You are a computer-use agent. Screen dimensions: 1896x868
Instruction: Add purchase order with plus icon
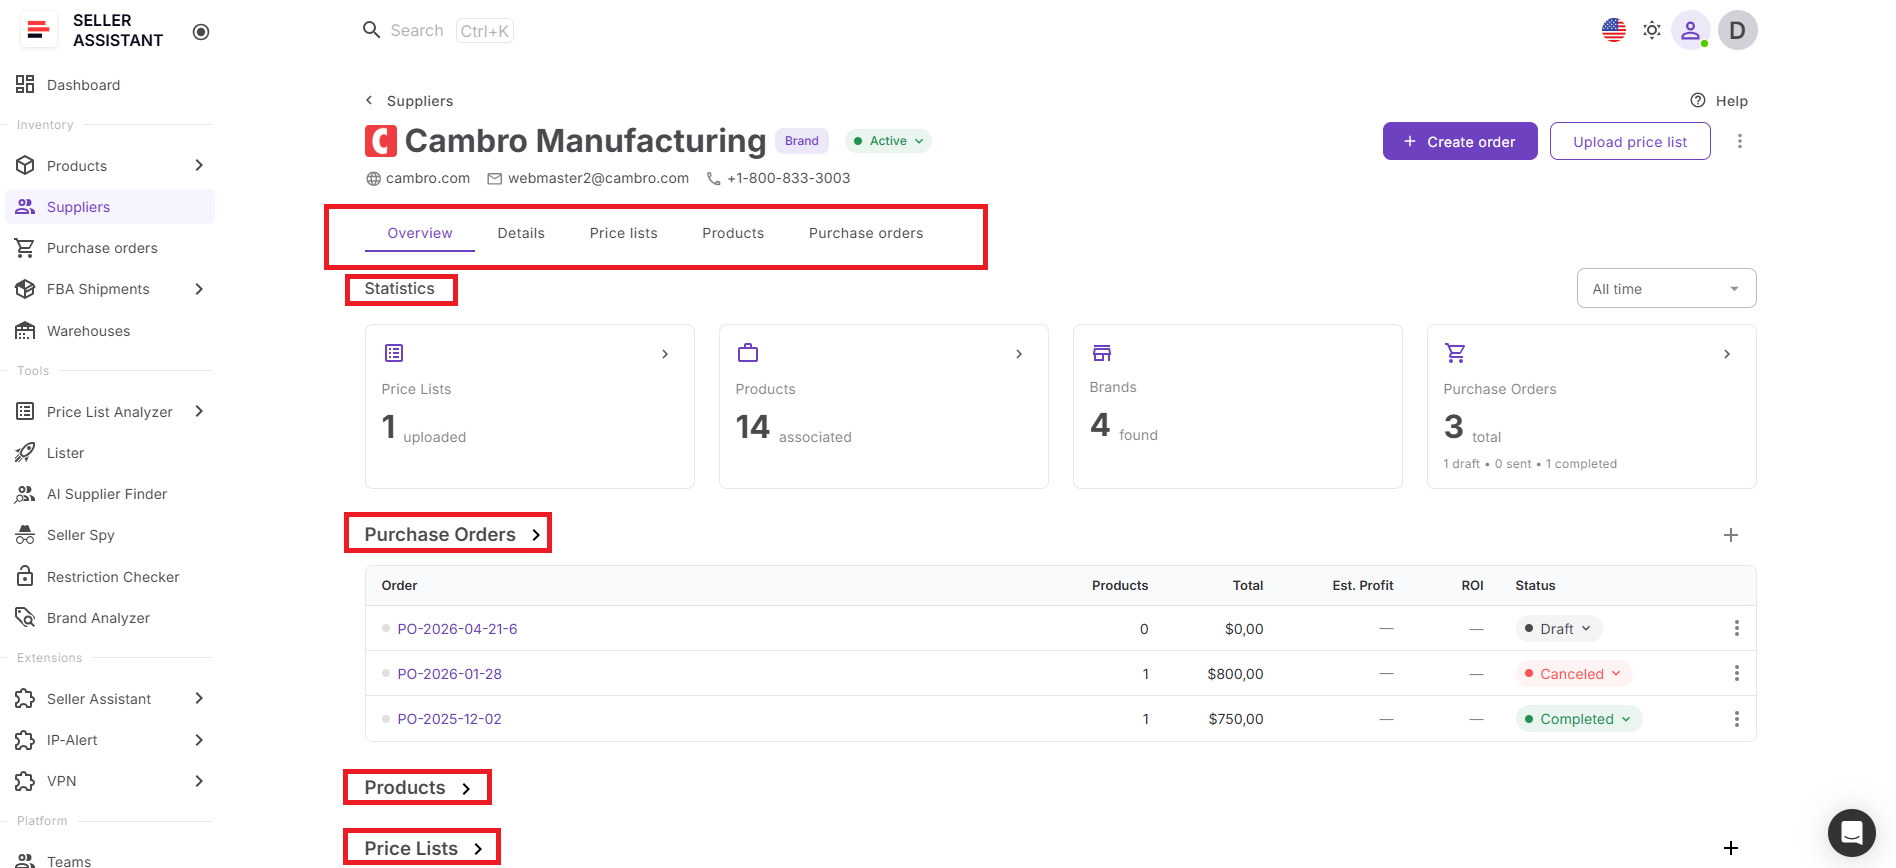pos(1731,535)
